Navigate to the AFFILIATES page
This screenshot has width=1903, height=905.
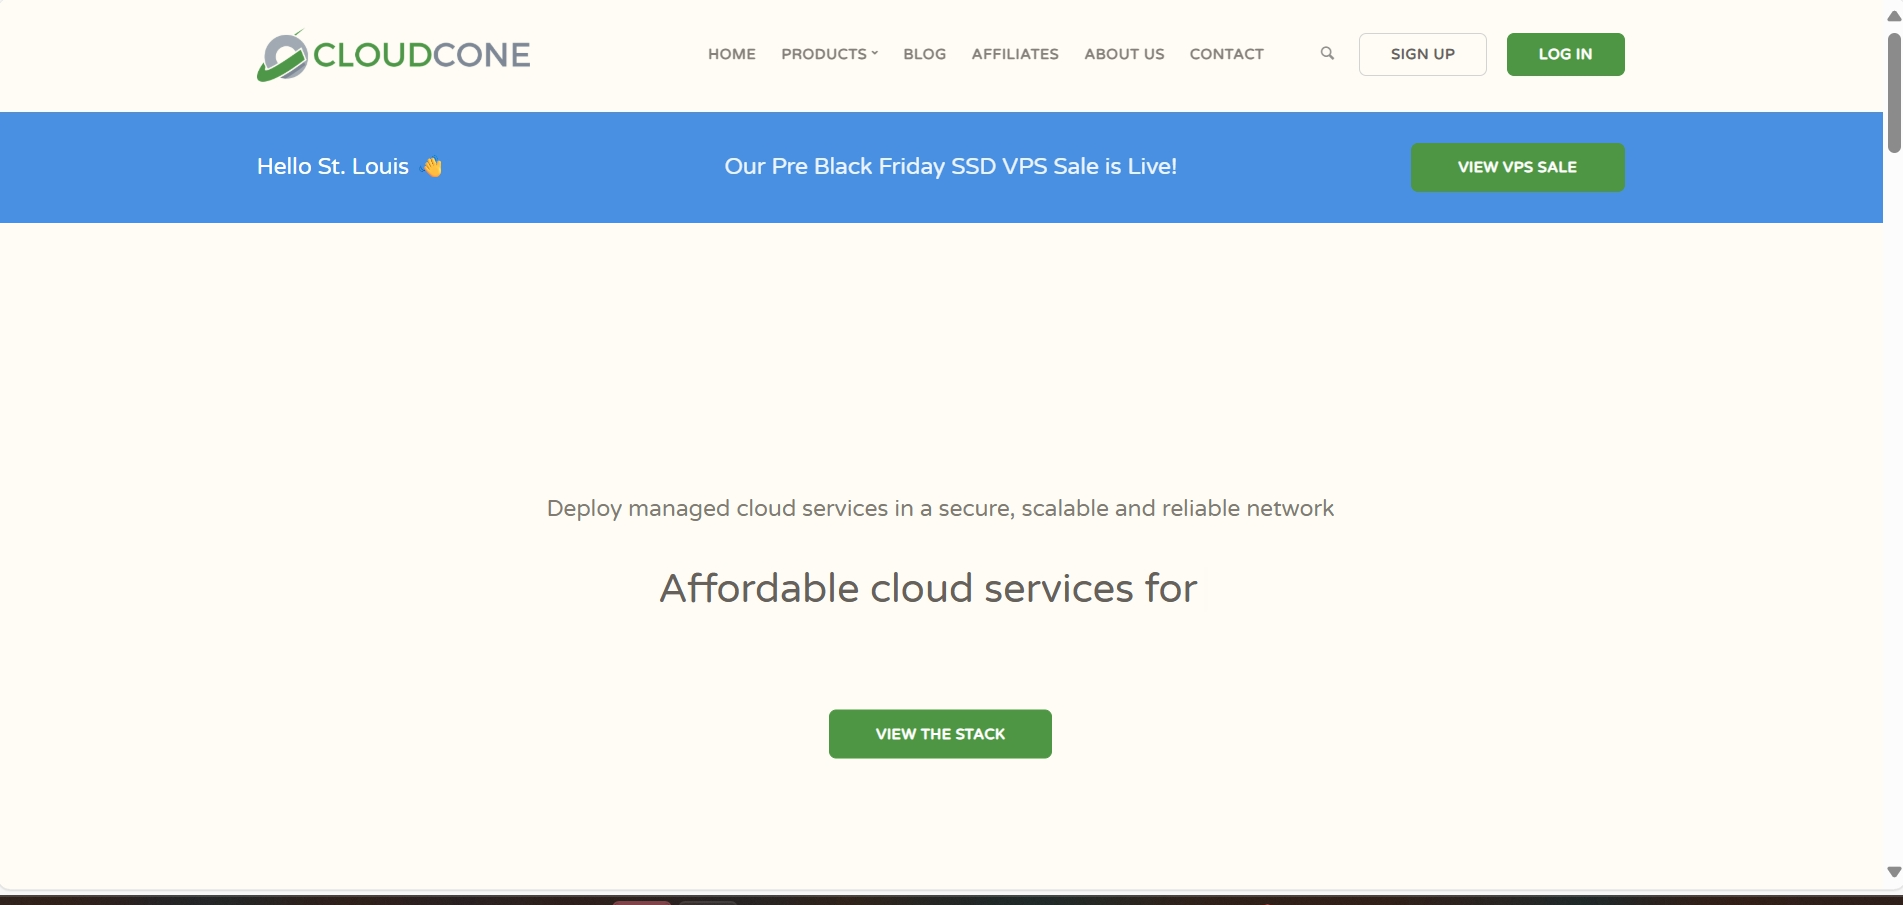[x=1014, y=54]
